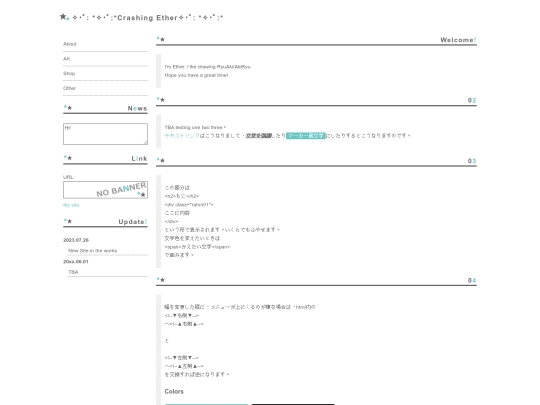
Task: Click the star icon beside site title
Action: click(x=64, y=17)
